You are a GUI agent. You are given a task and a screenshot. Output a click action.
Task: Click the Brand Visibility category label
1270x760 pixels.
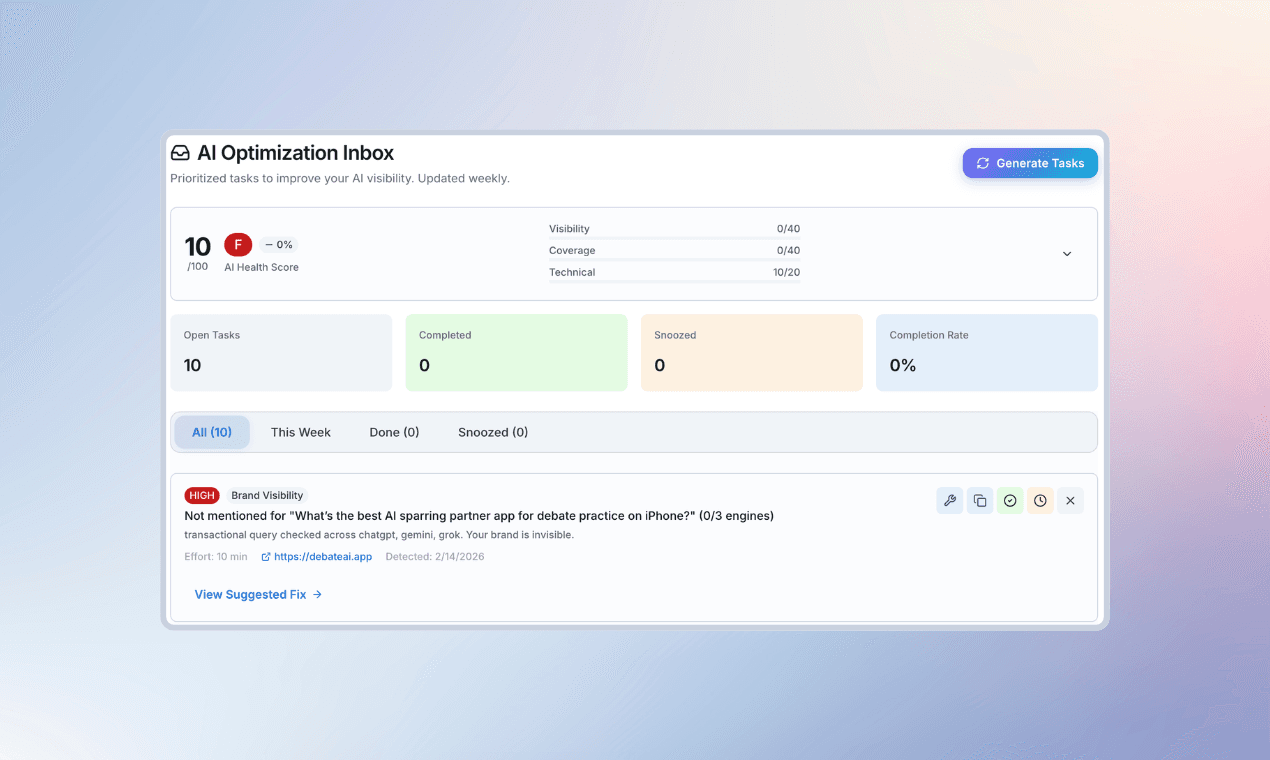pos(267,495)
